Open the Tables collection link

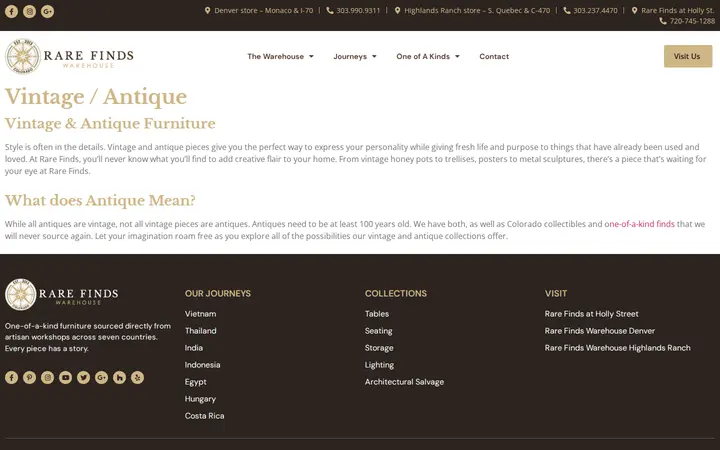[x=377, y=314]
